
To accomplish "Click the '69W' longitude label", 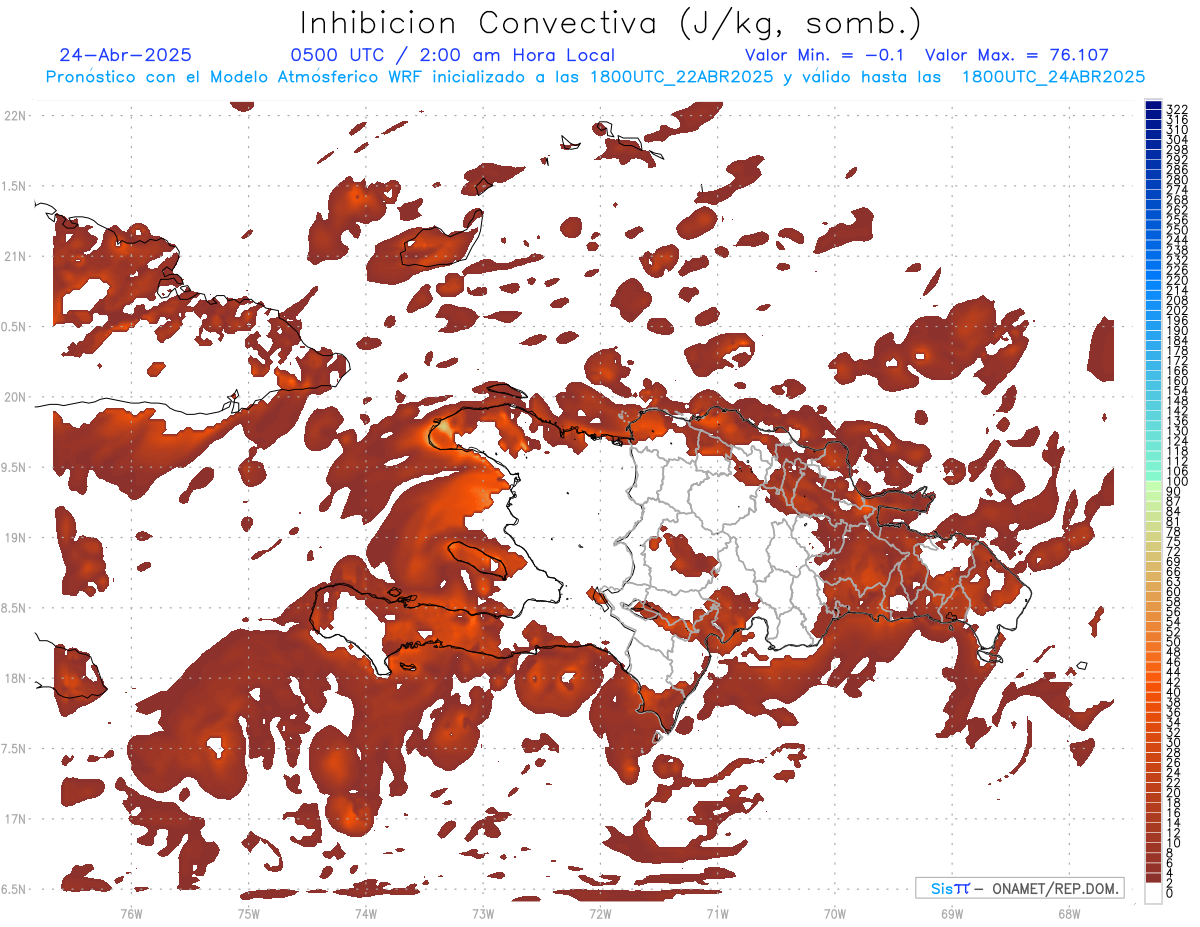I will click(952, 913).
